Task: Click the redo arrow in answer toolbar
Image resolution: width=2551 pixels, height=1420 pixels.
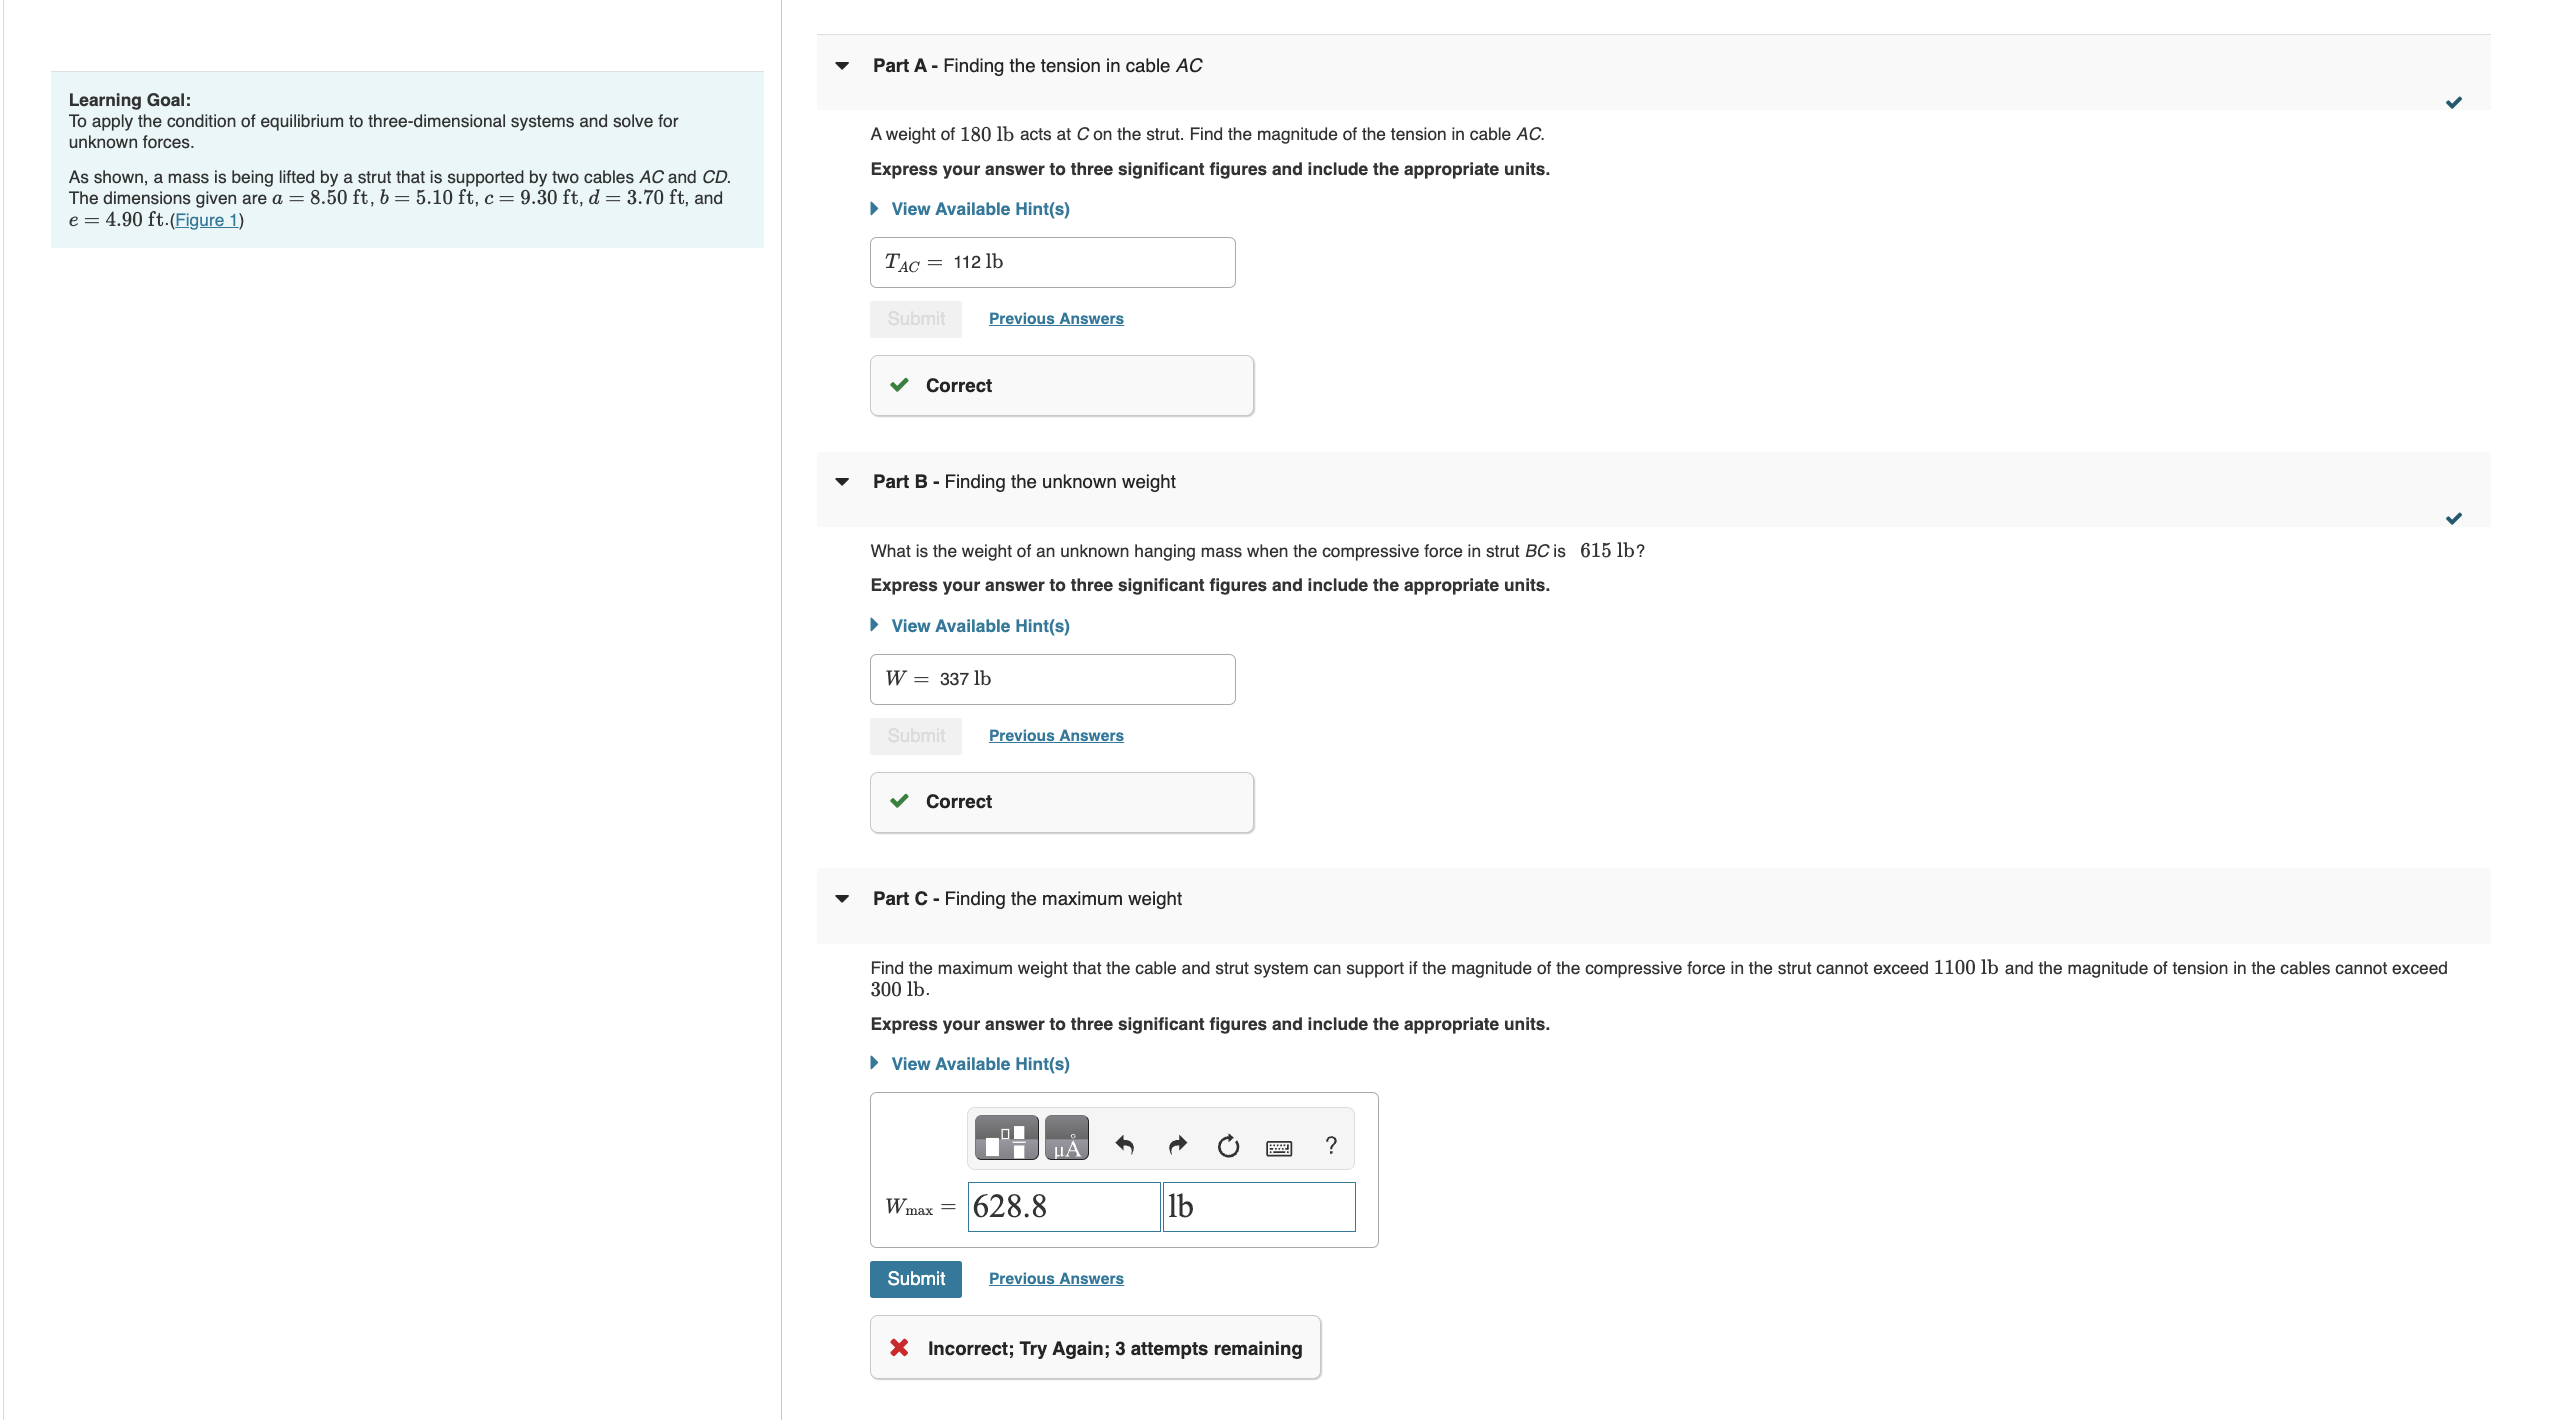Action: click(1177, 1145)
